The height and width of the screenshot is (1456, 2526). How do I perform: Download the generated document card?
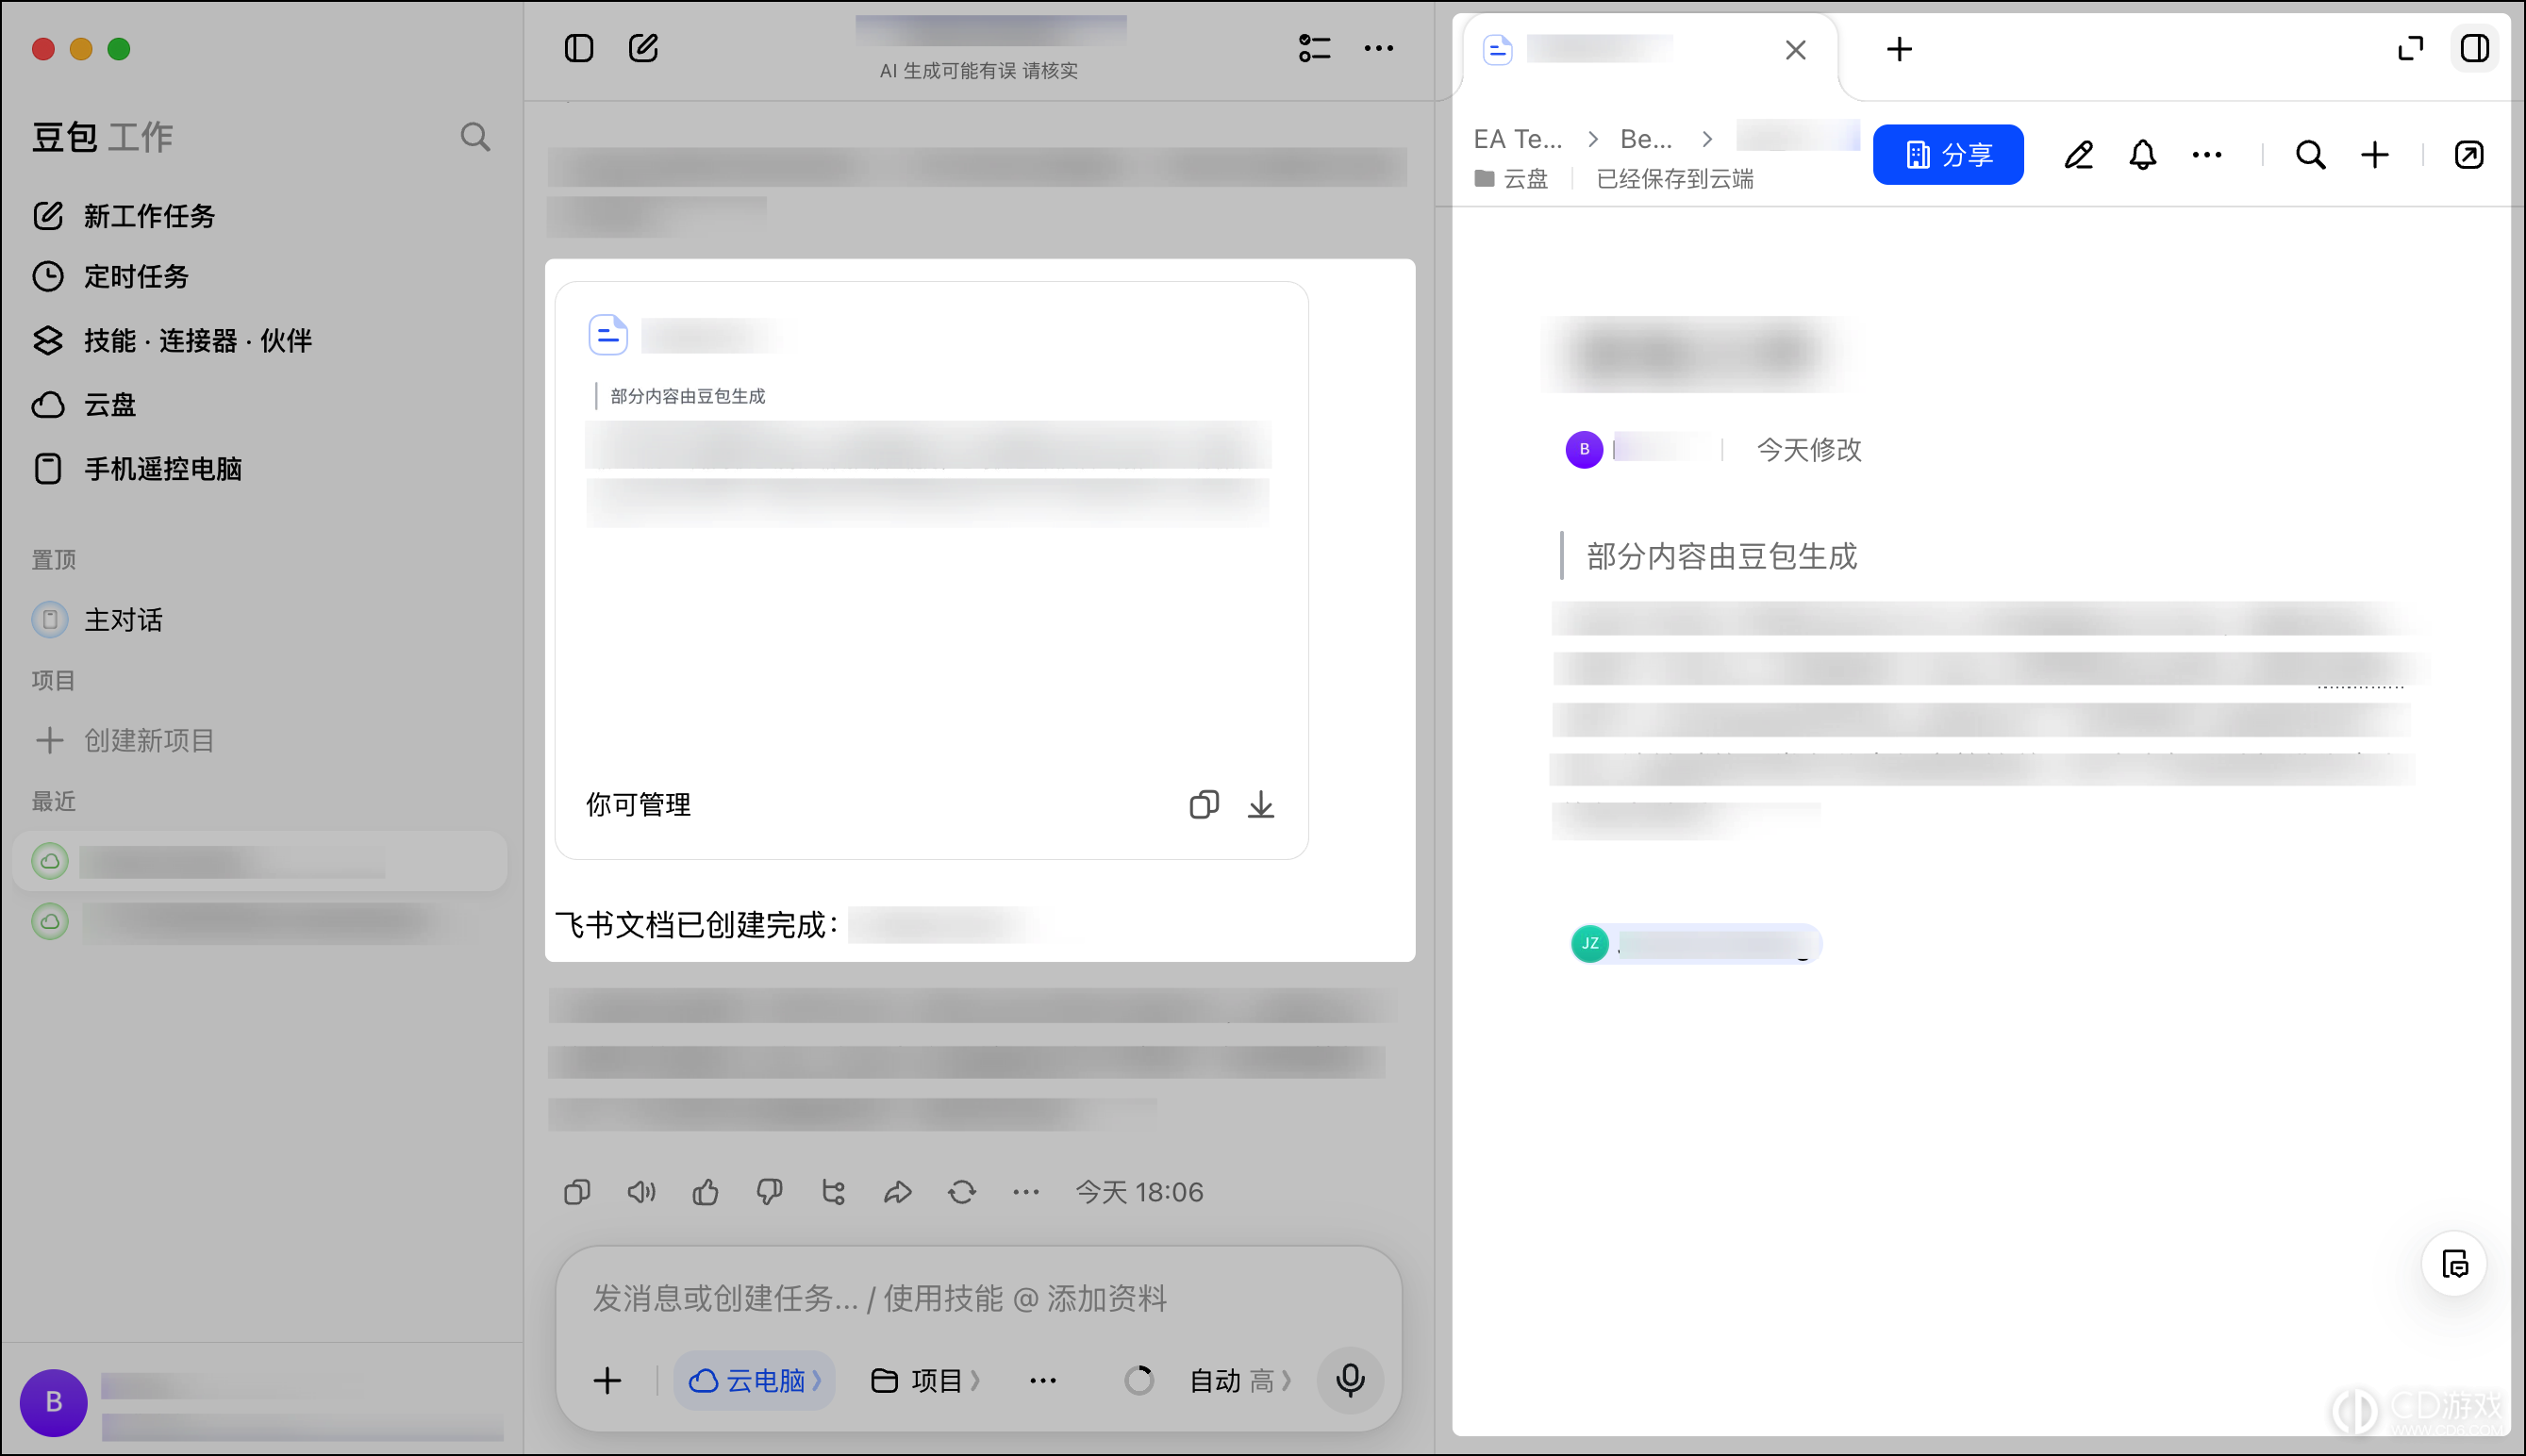point(1261,805)
